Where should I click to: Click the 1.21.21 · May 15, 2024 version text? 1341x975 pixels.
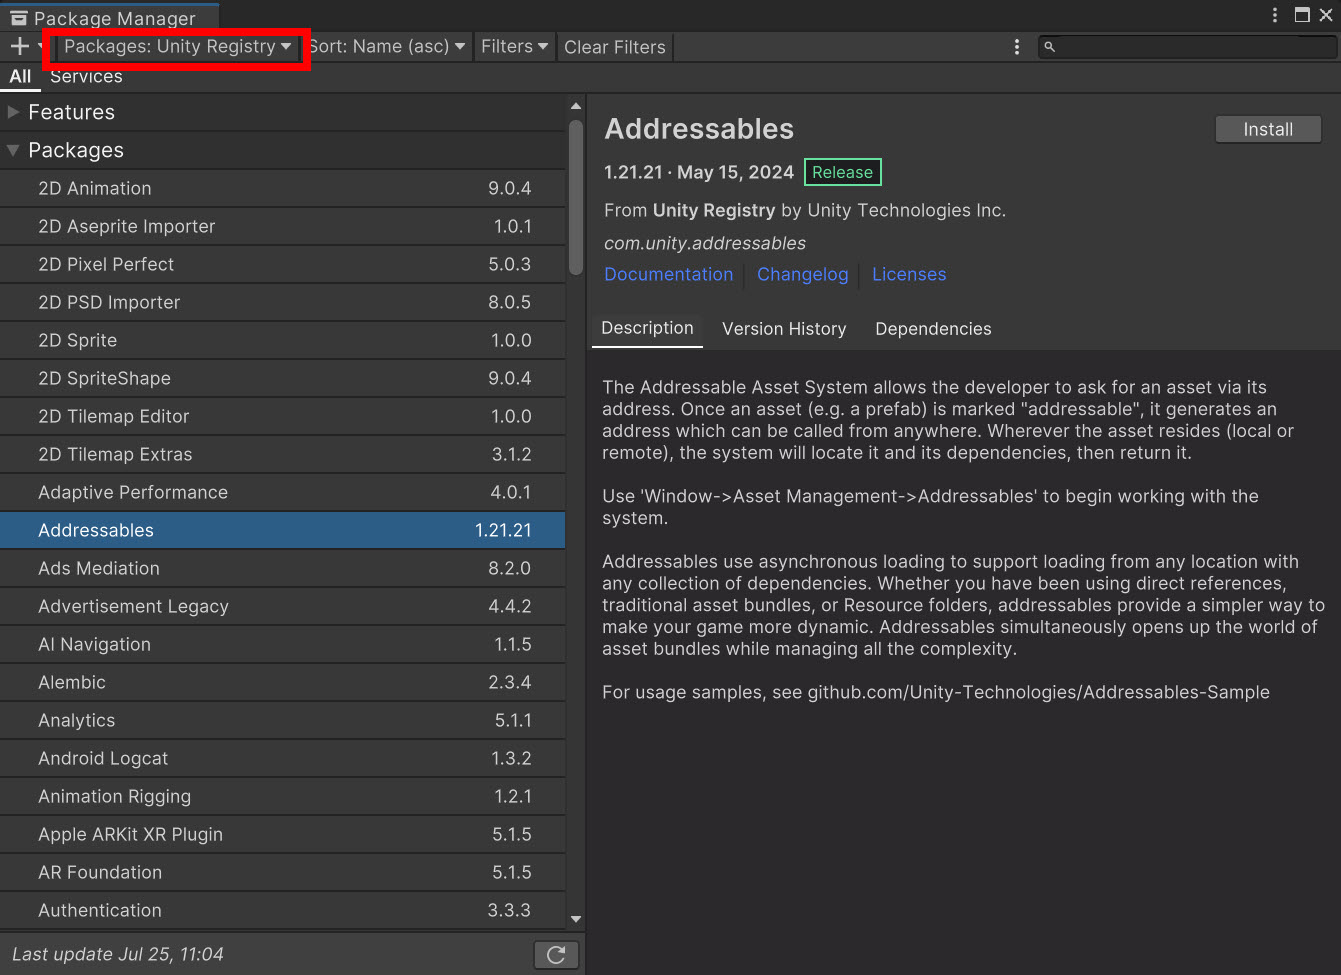click(x=699, y=172)
